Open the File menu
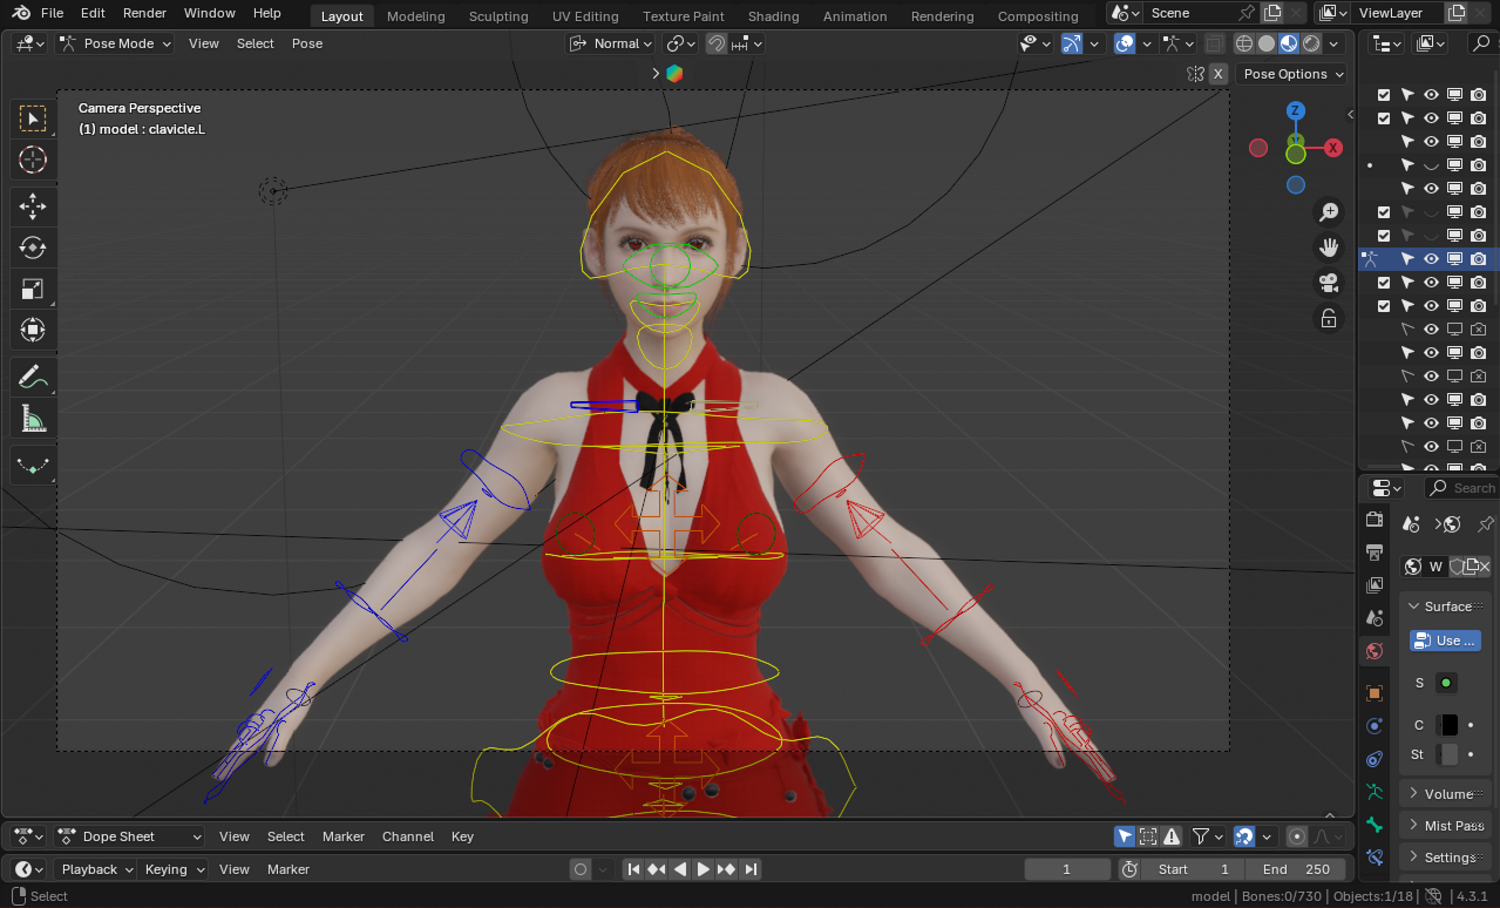 [x=52, y=13]
